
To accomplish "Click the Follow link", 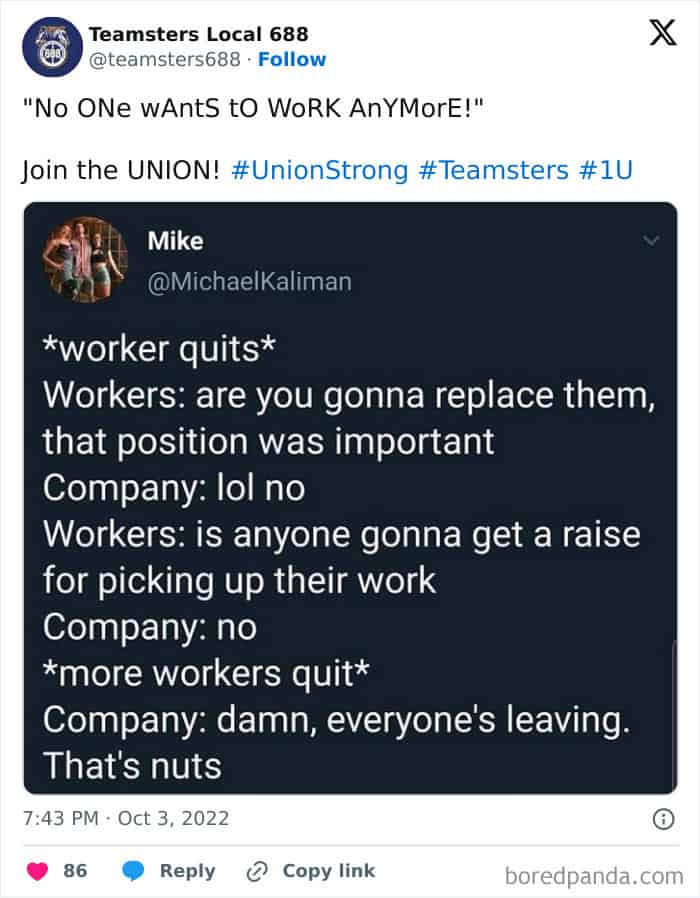I will 292,60.
